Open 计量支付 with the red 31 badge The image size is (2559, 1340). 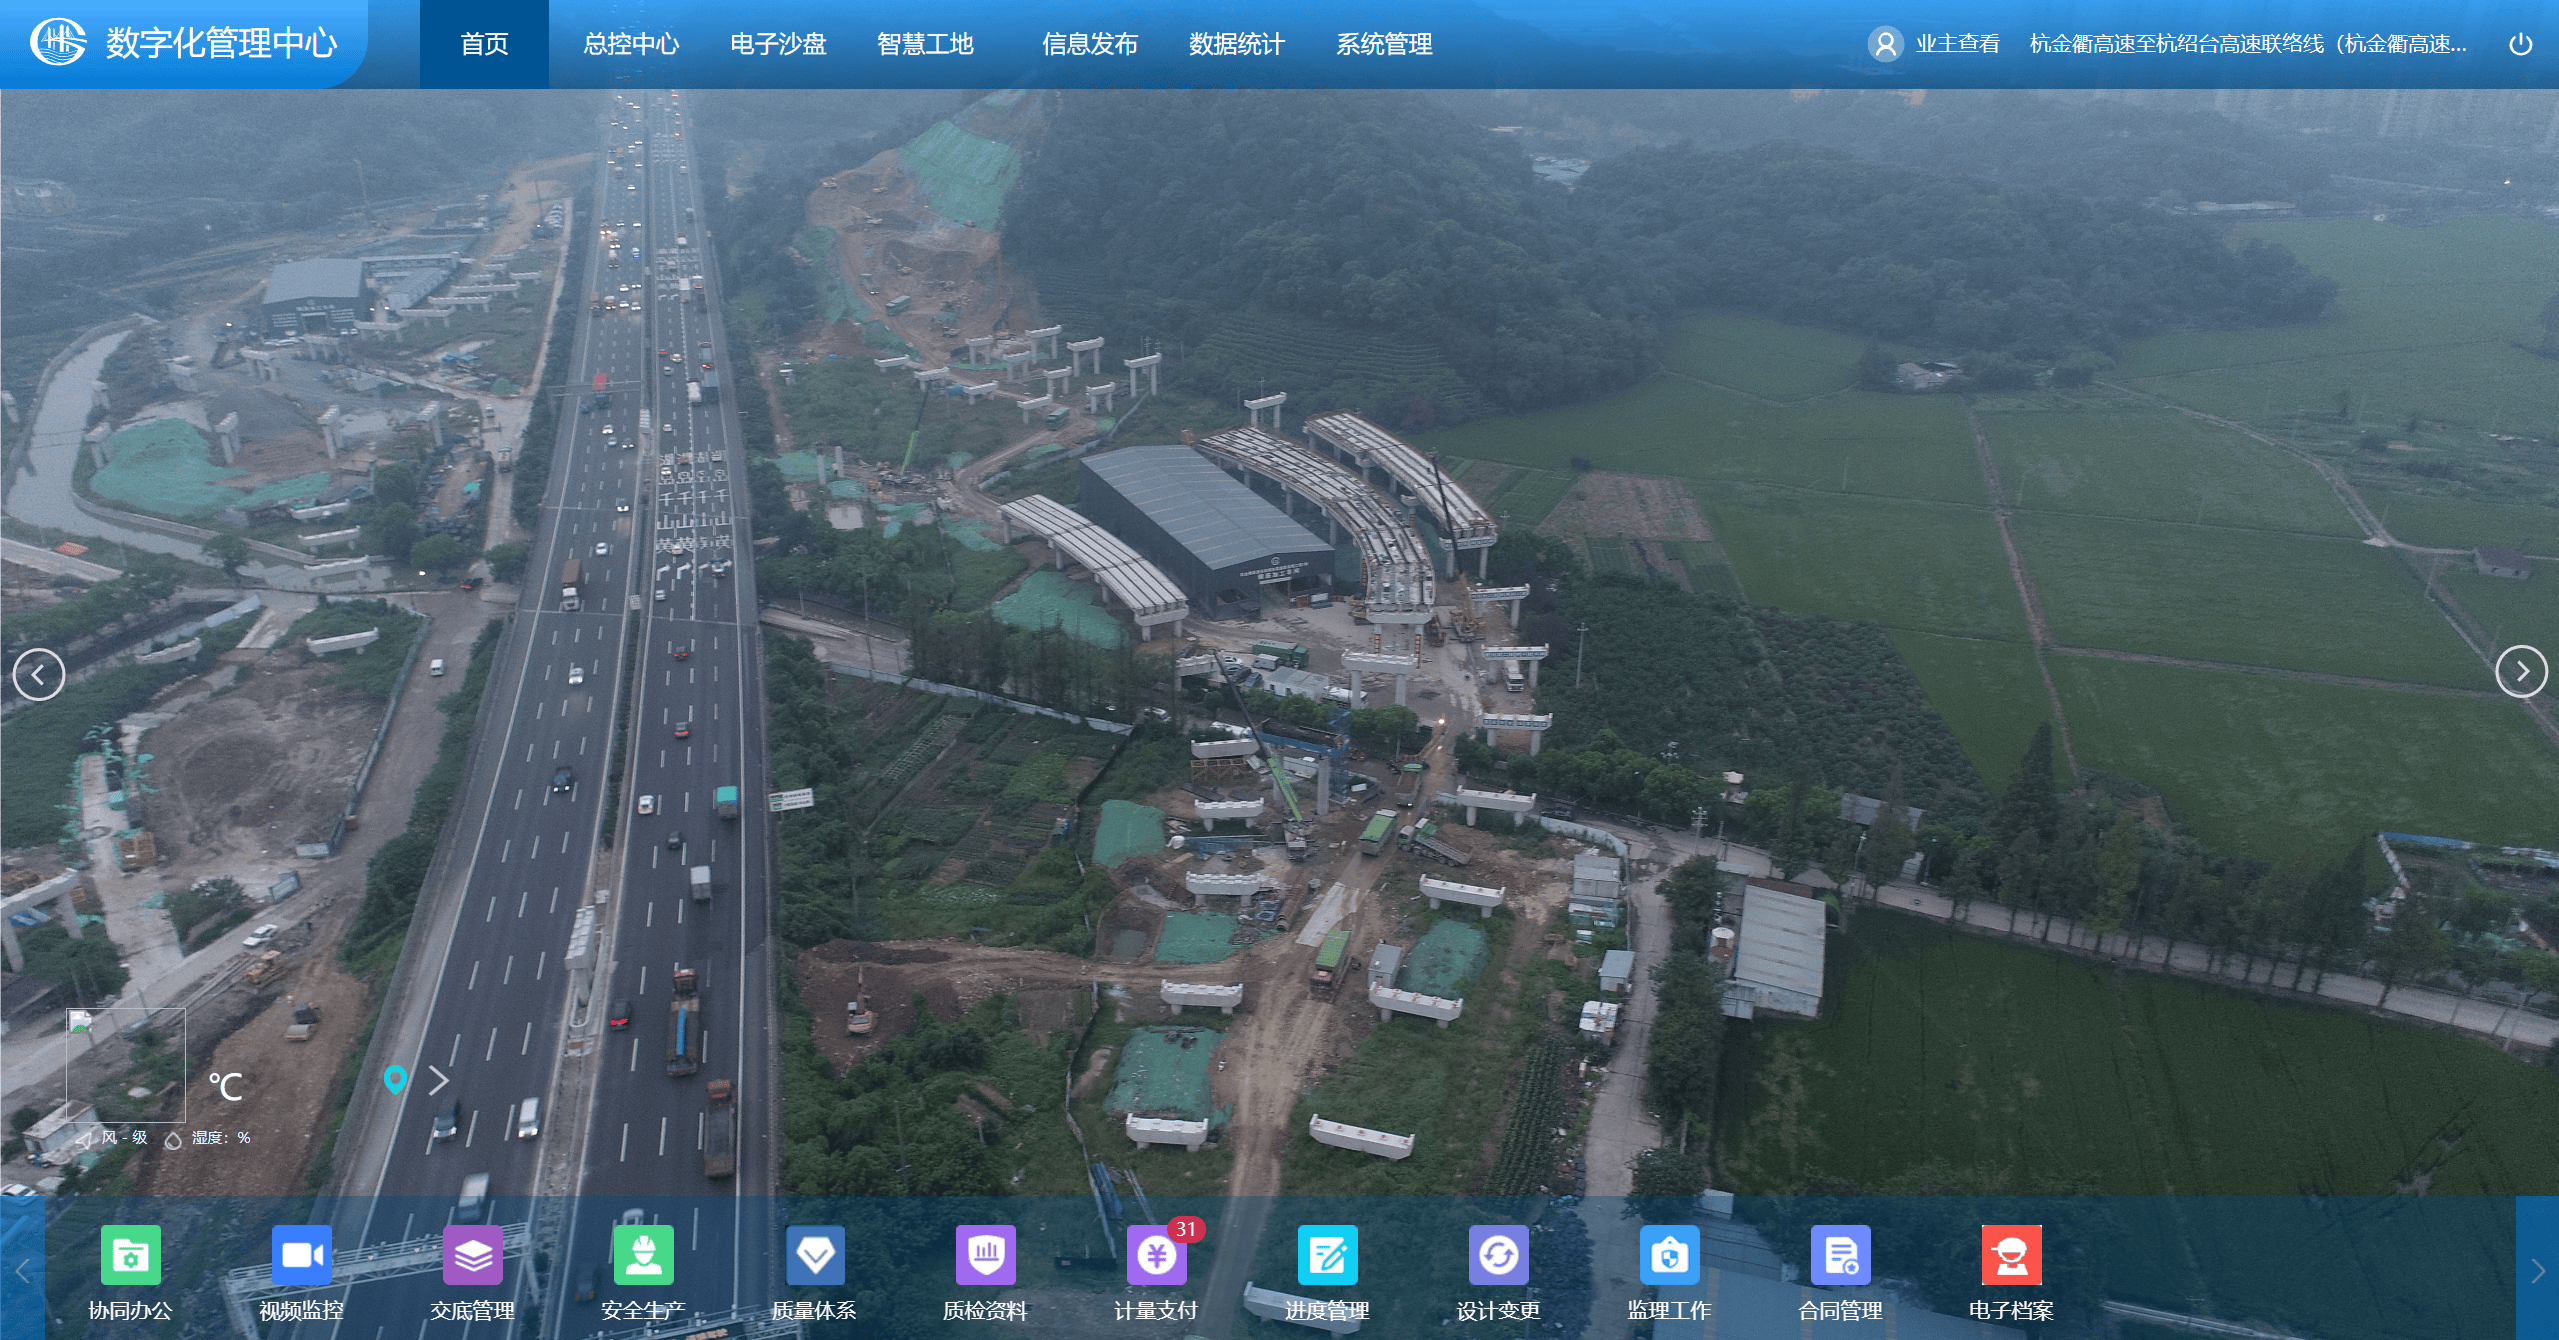coord(1157,1253)
